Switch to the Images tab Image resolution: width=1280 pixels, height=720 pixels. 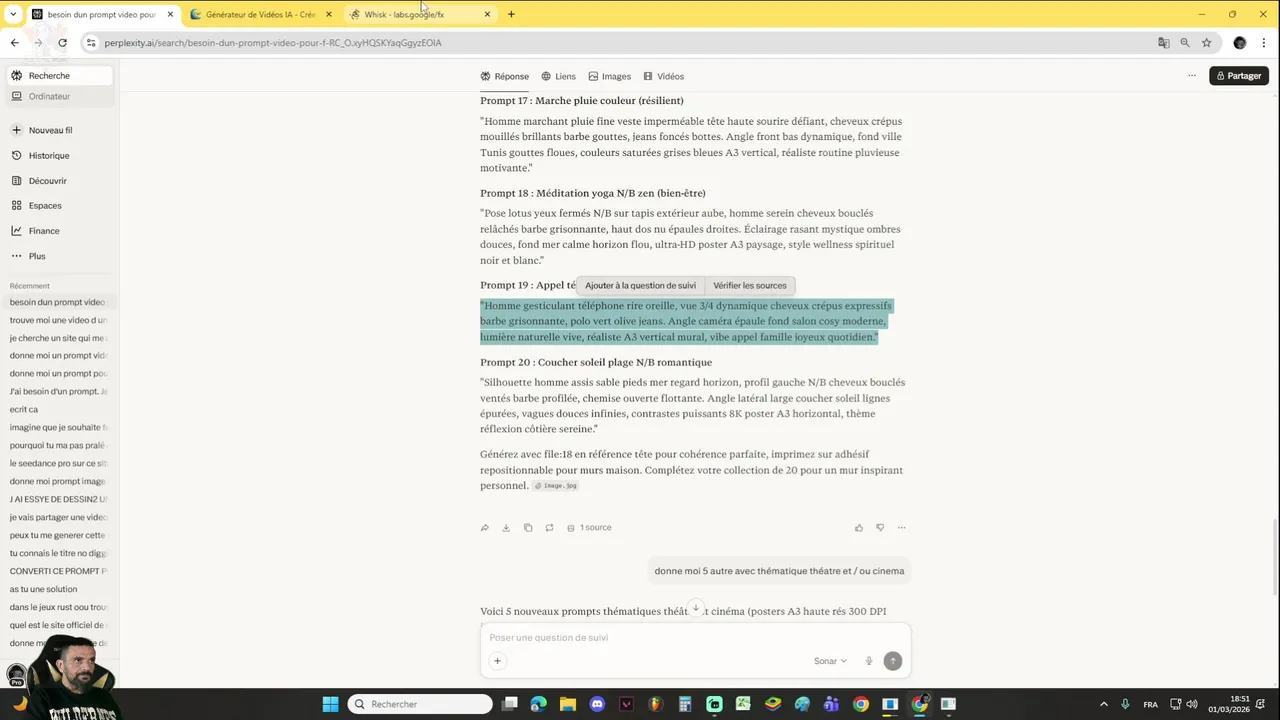610,76
